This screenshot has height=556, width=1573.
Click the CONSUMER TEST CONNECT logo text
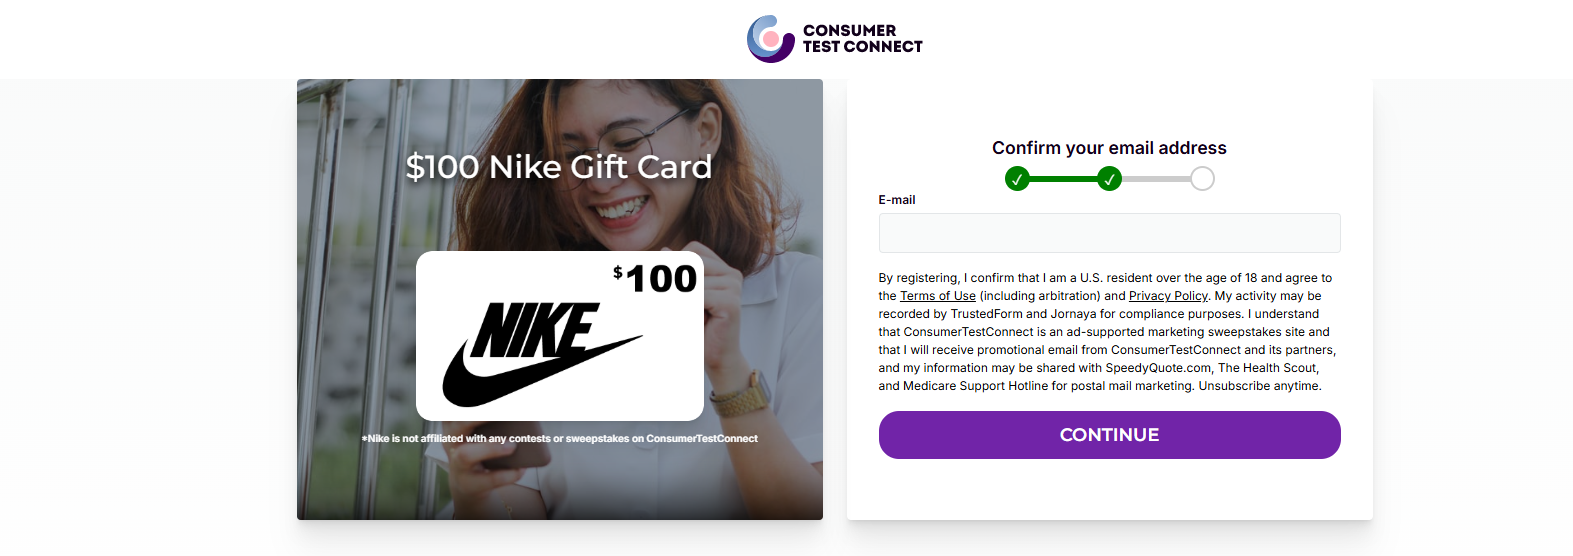pos(862,38)
